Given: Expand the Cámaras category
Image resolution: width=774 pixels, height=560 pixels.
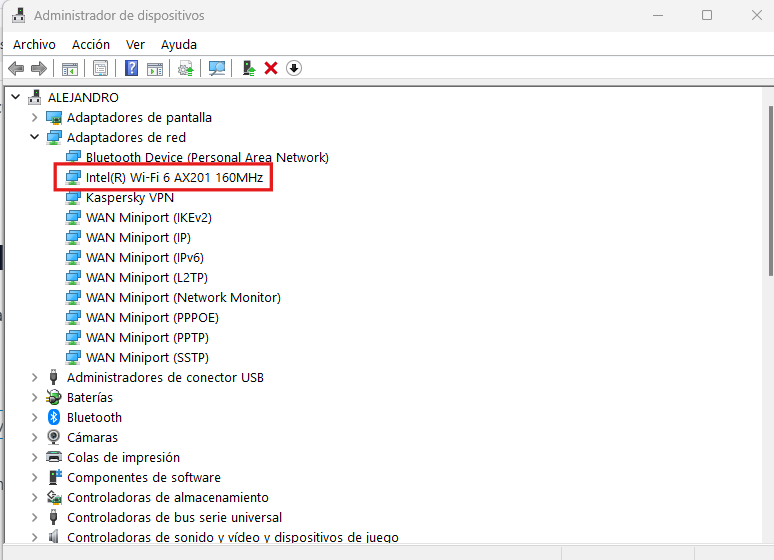Looking at the screenshot, I should tap(35, 437).
